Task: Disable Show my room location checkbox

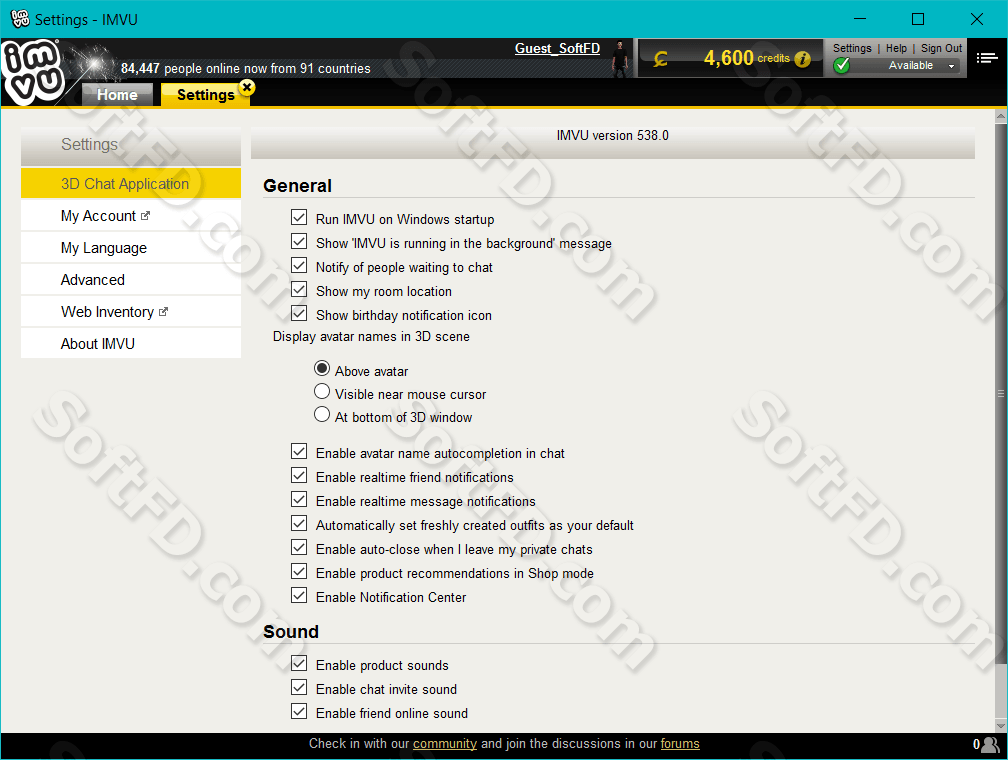Action: click(299, 289)
